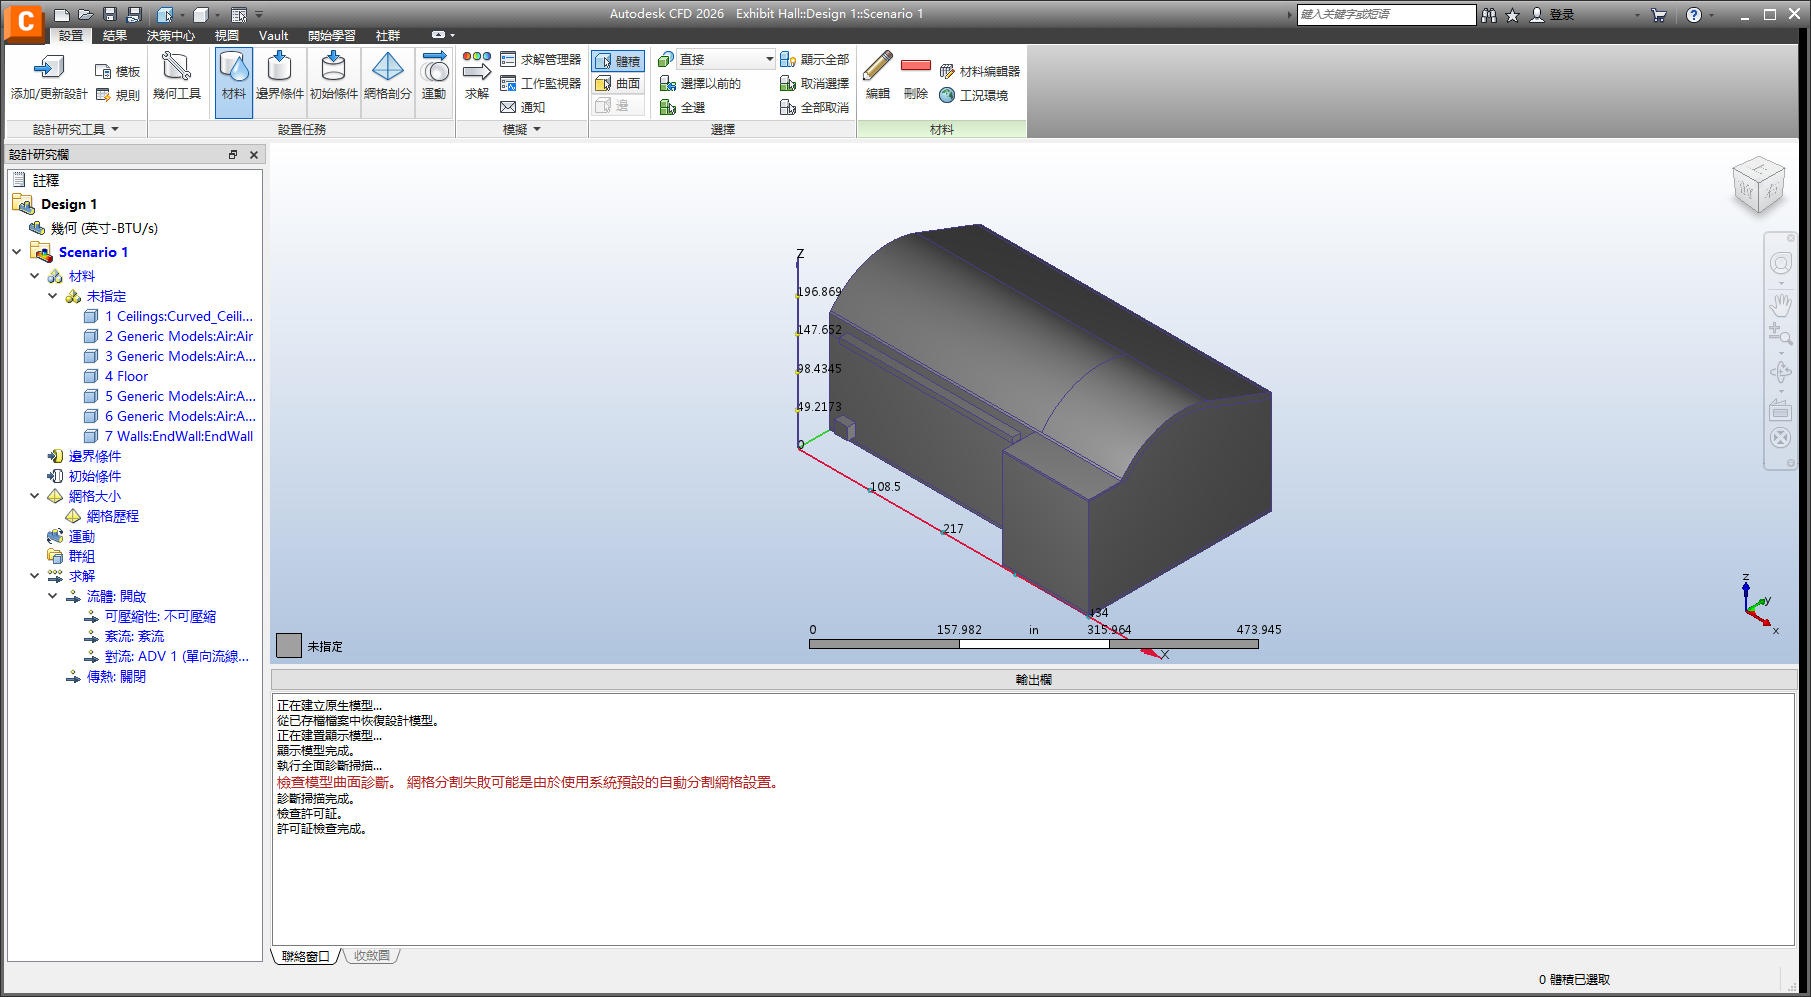This screenshot has height=997, width=1811.
Task: Float the 設計研究欄 panel
Action: click(x=233, y=155)
